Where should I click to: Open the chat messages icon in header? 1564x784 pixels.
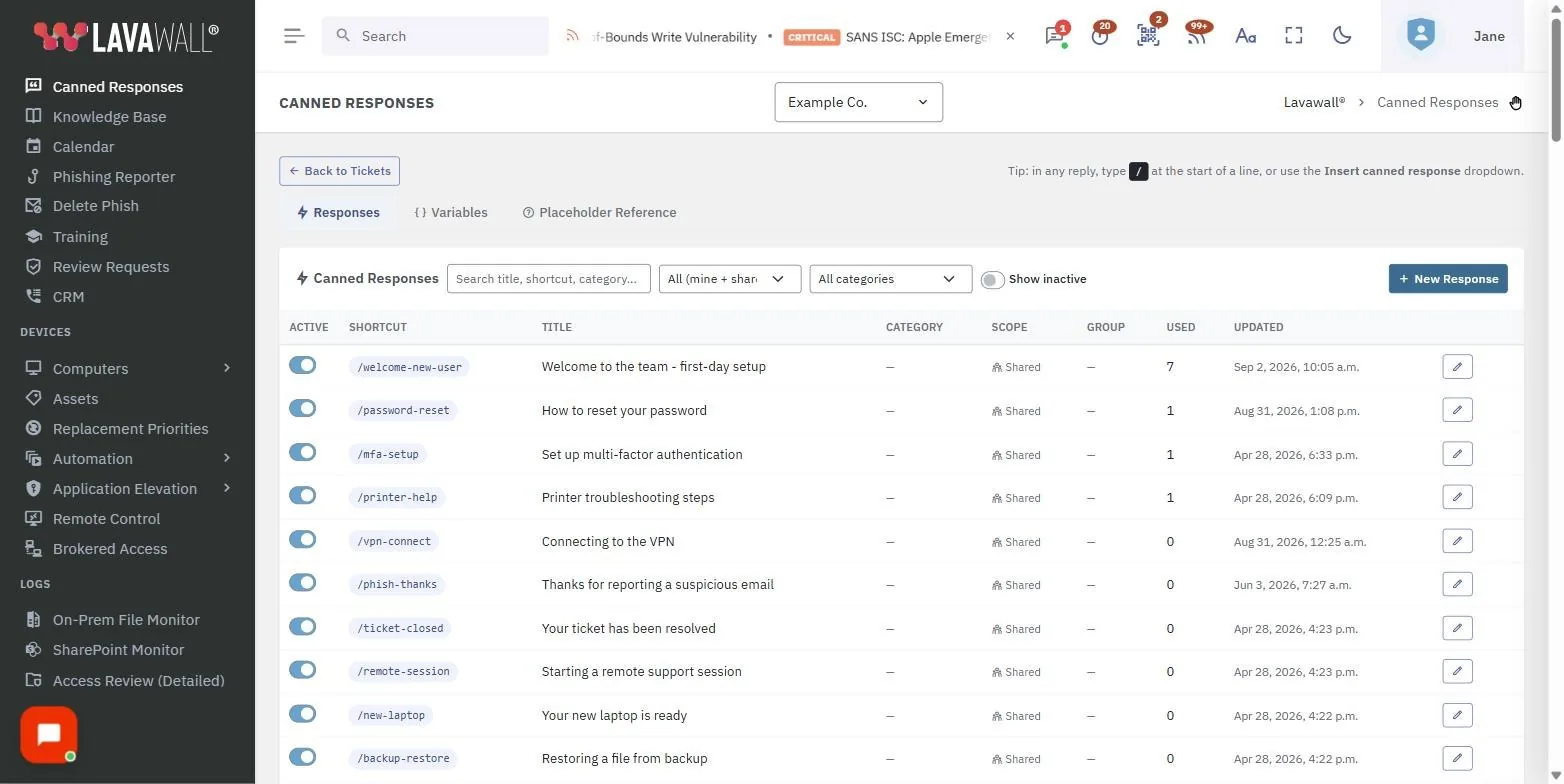pos(1054,36)
